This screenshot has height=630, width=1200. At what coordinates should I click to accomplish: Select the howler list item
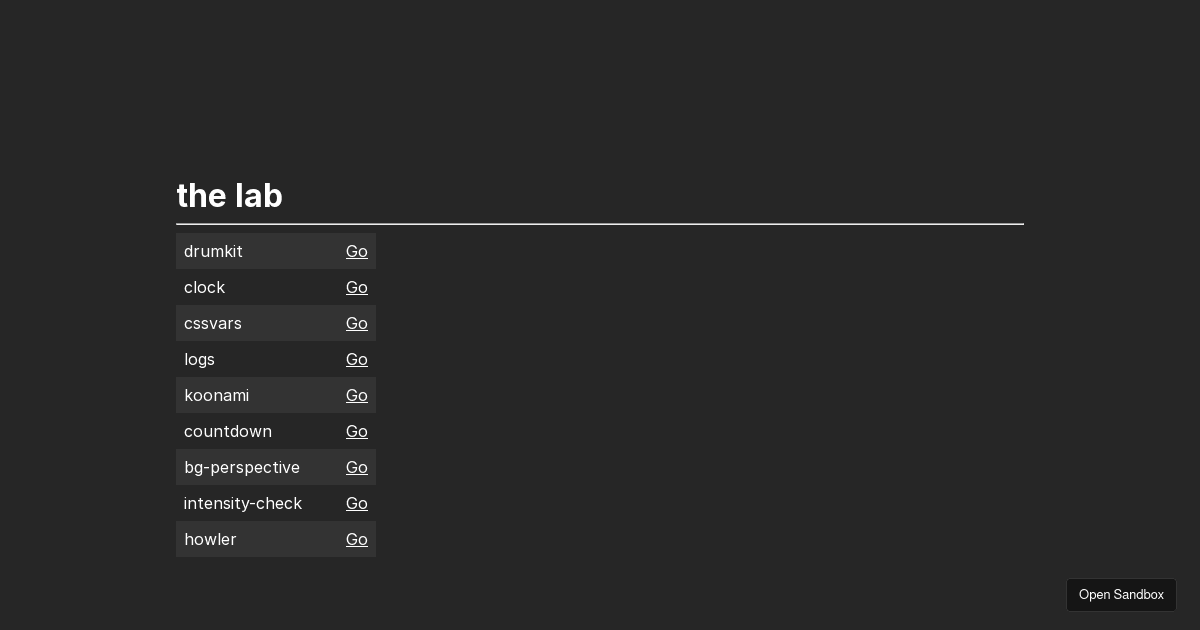point(210,539)
